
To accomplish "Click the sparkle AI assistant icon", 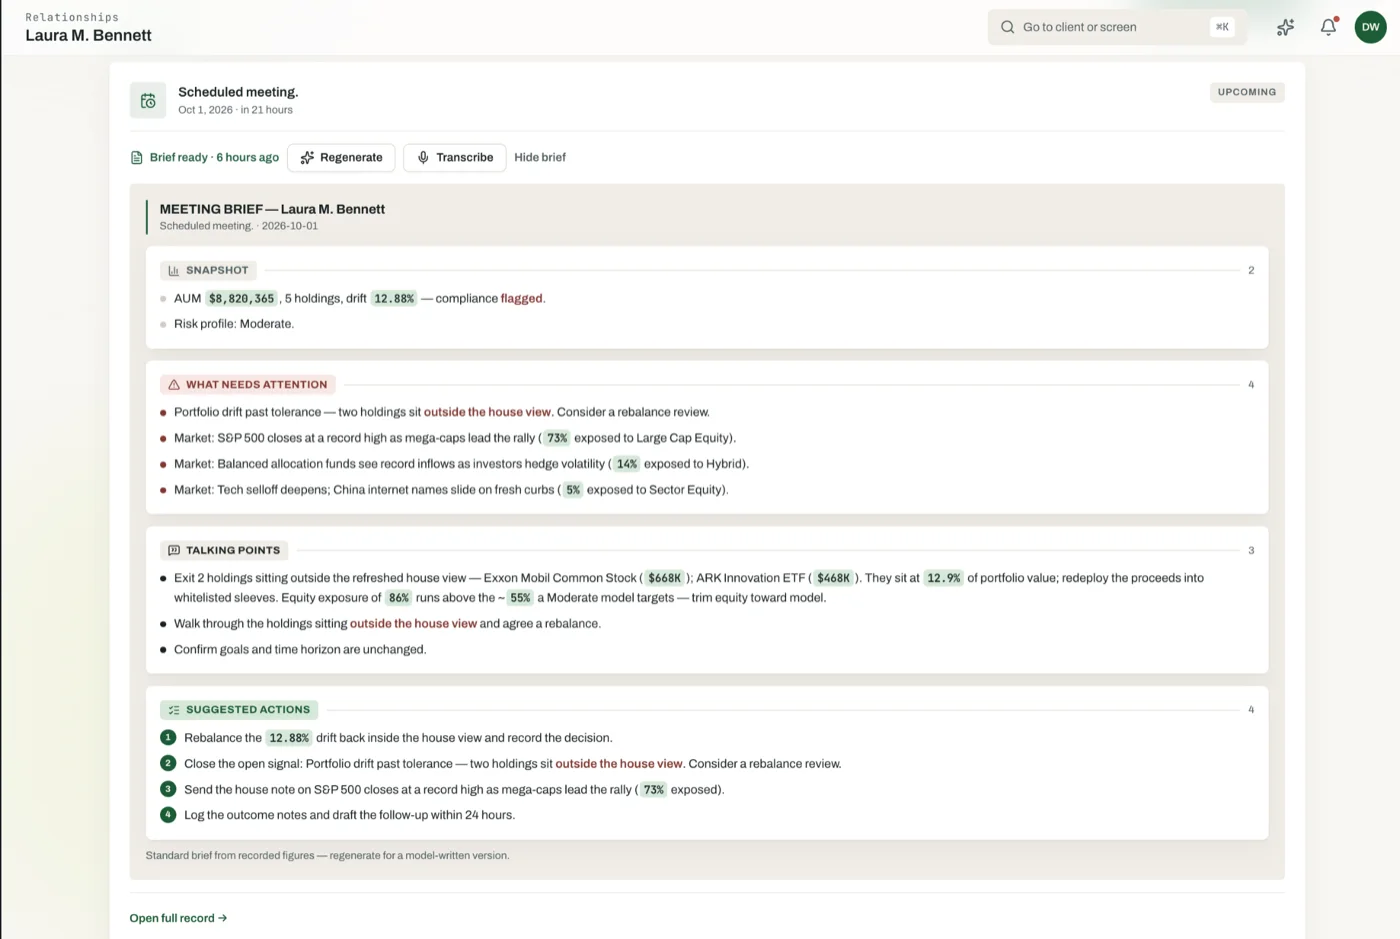I will pyautogui.click(x=1285, y=27).
